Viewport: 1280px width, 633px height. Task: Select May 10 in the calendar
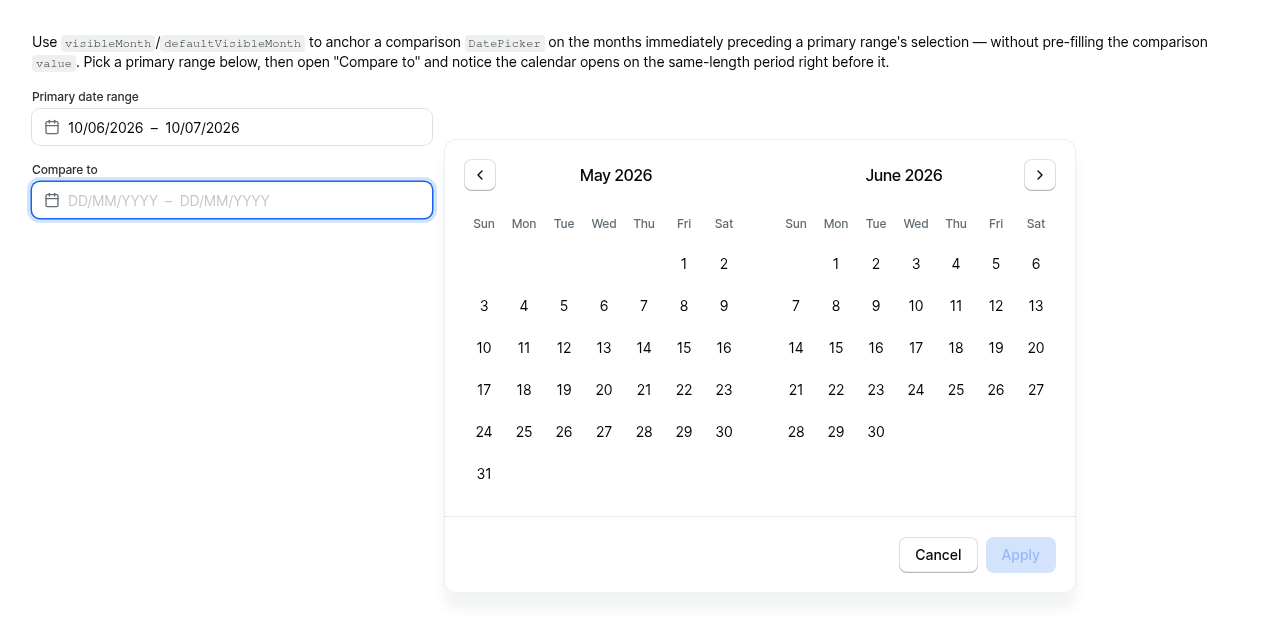(484, 348)
